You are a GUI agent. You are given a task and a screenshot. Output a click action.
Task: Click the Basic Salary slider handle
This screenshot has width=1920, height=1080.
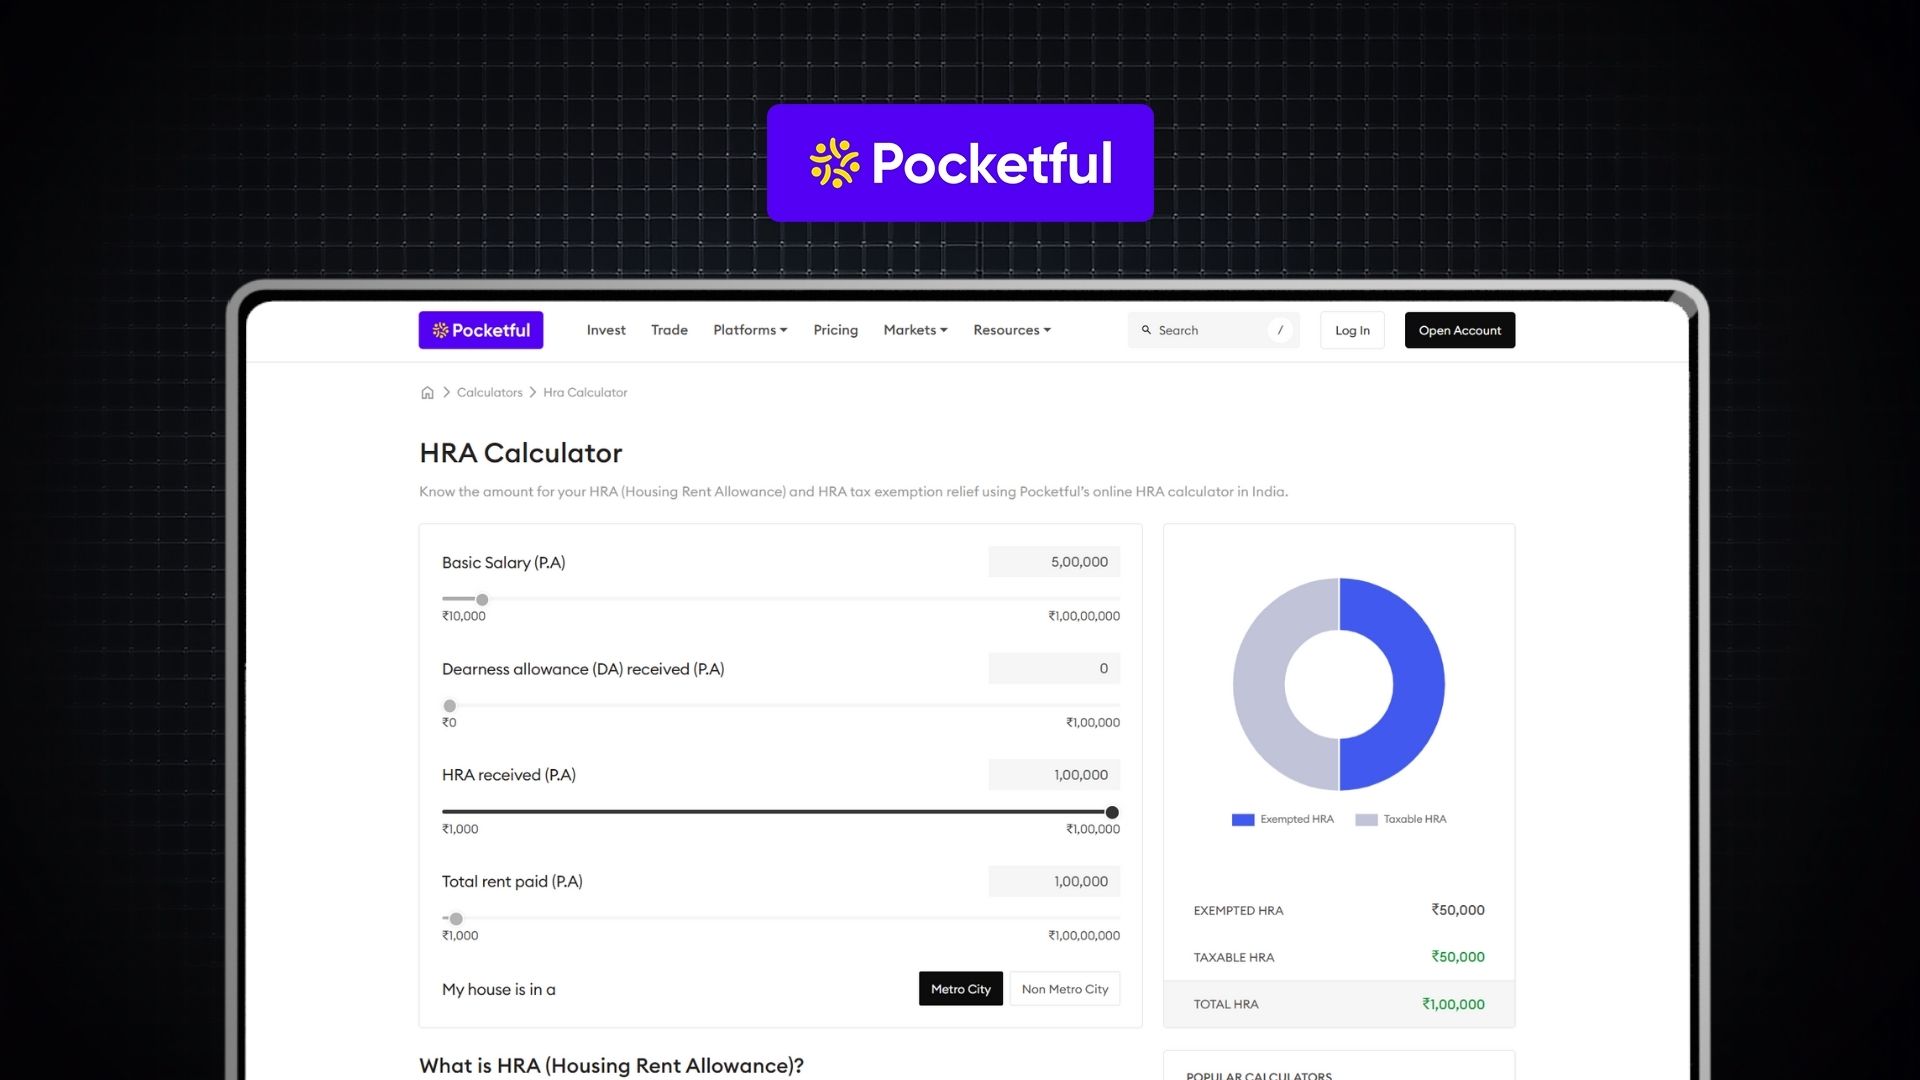482,600
